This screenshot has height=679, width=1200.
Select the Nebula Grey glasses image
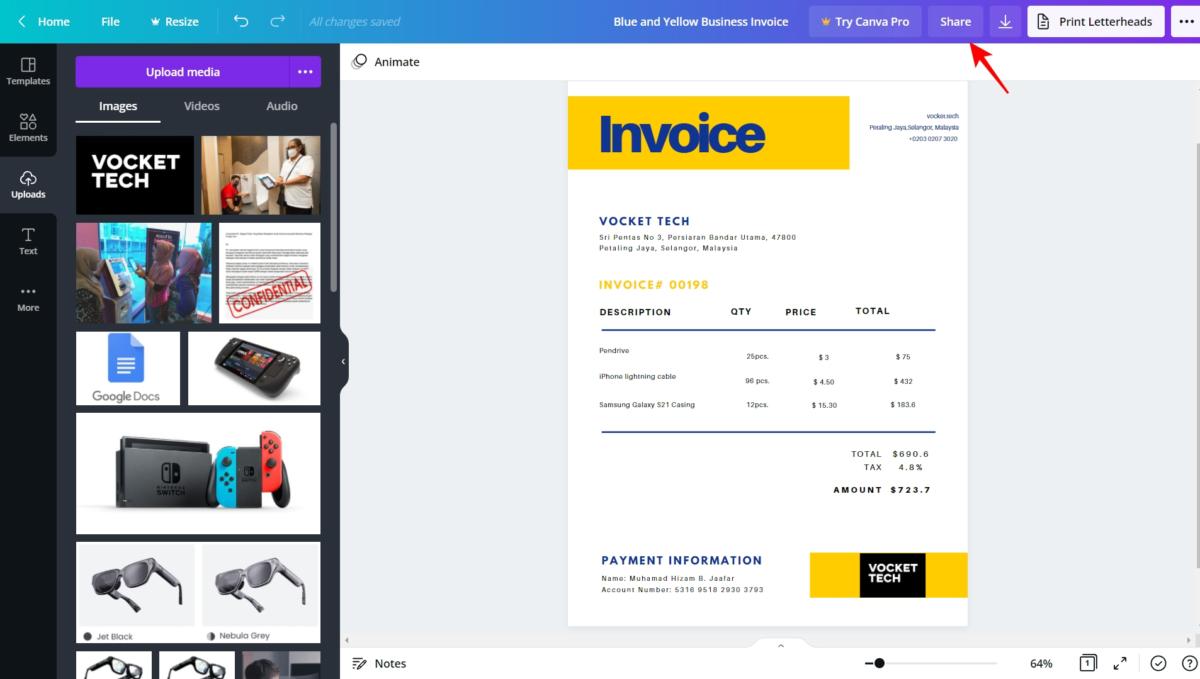pyautogui.click(x=261, y=592)
